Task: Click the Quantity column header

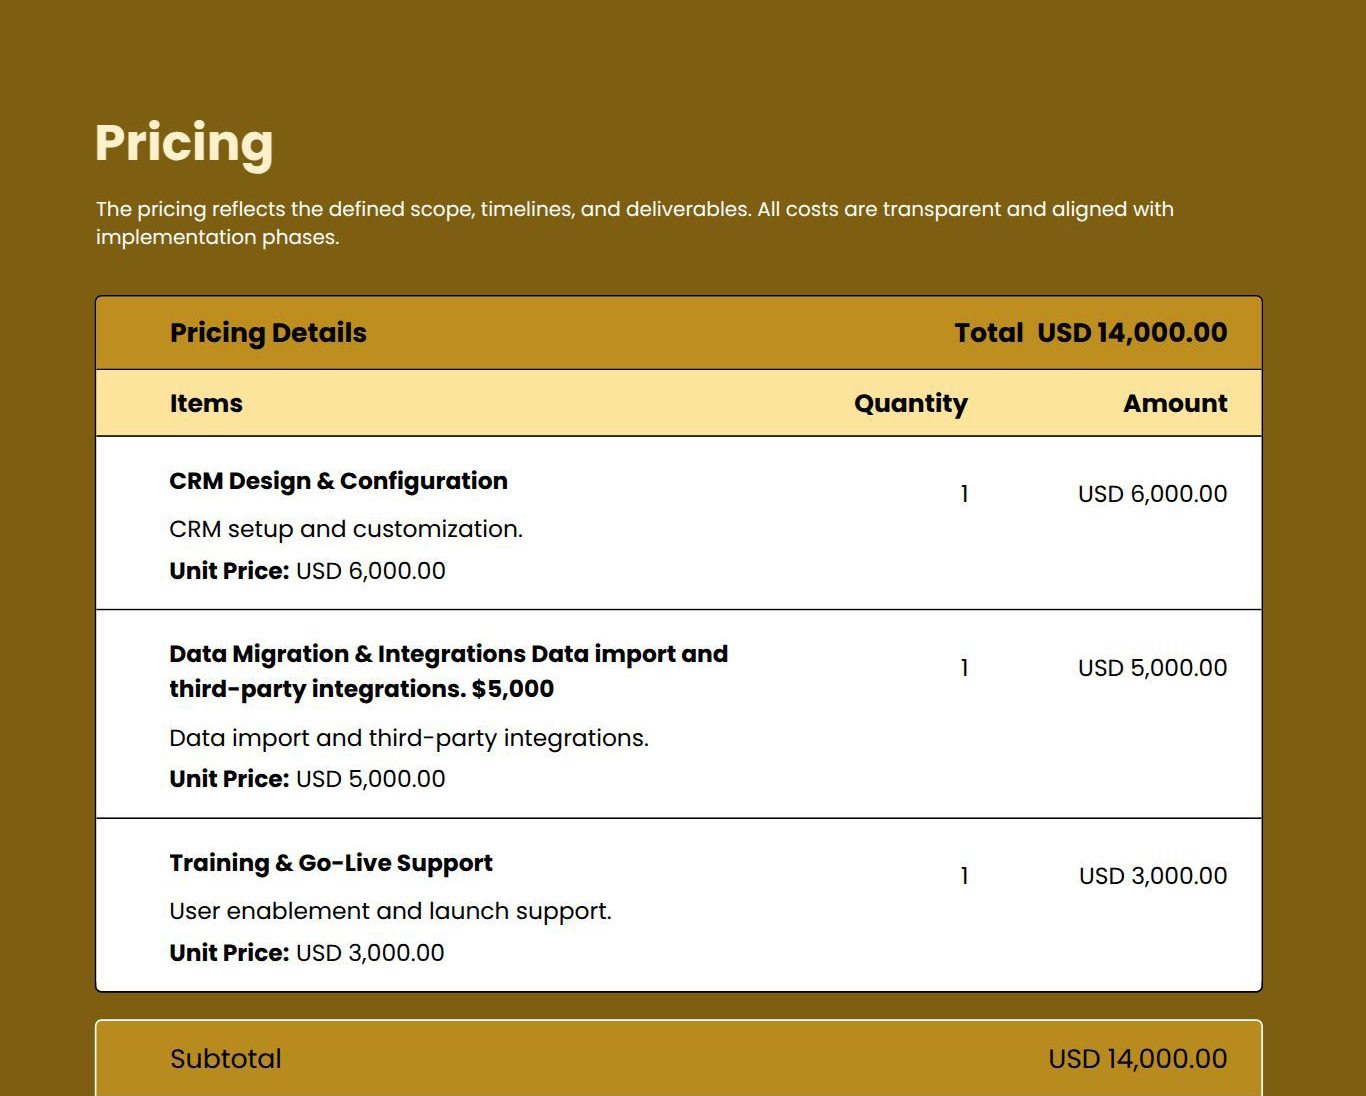Action: [x=910, y=404]
